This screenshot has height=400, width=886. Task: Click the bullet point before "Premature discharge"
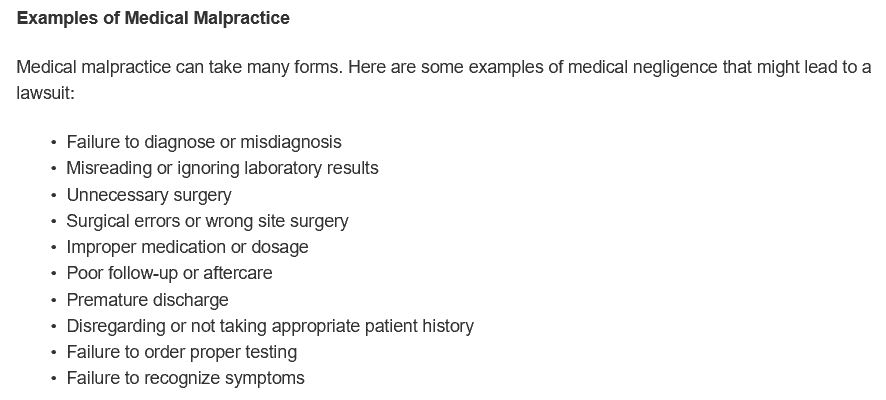point(53,300)
